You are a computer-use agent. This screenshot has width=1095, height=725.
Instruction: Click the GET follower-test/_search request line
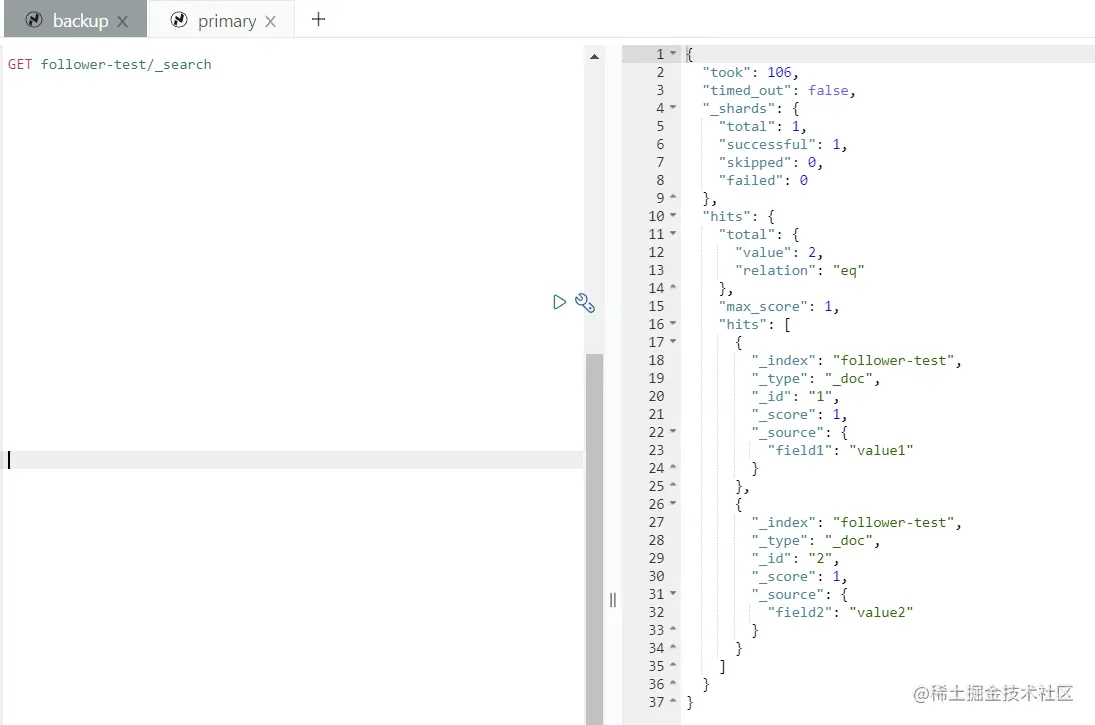pos(110,64)
